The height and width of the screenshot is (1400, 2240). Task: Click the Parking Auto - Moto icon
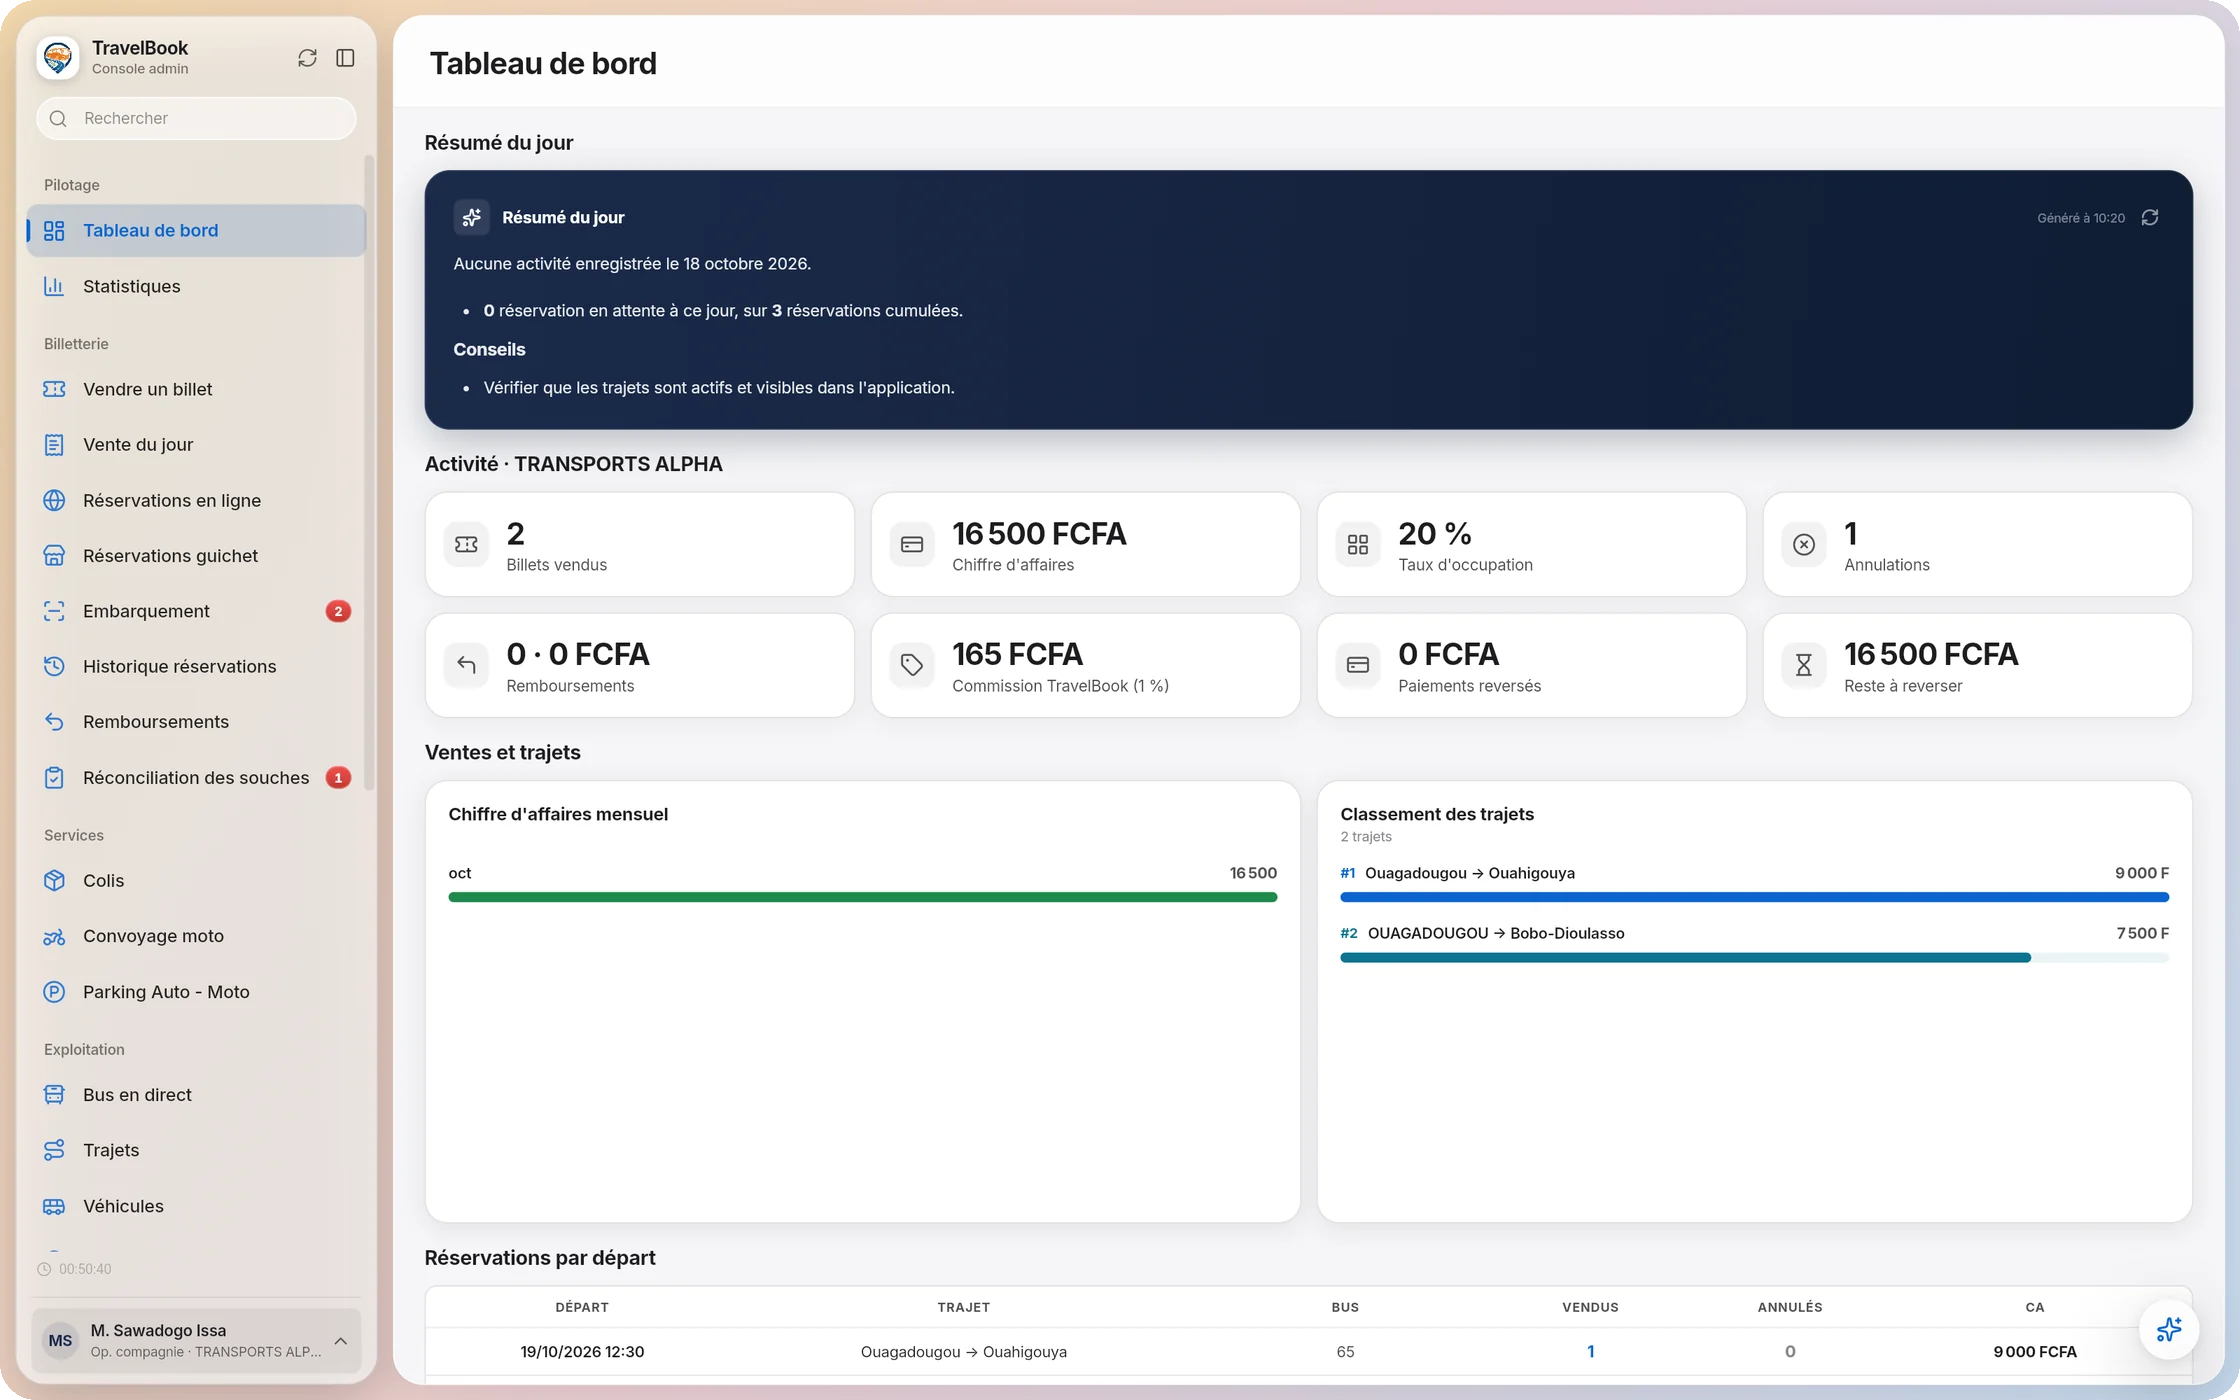coord(54,992)
